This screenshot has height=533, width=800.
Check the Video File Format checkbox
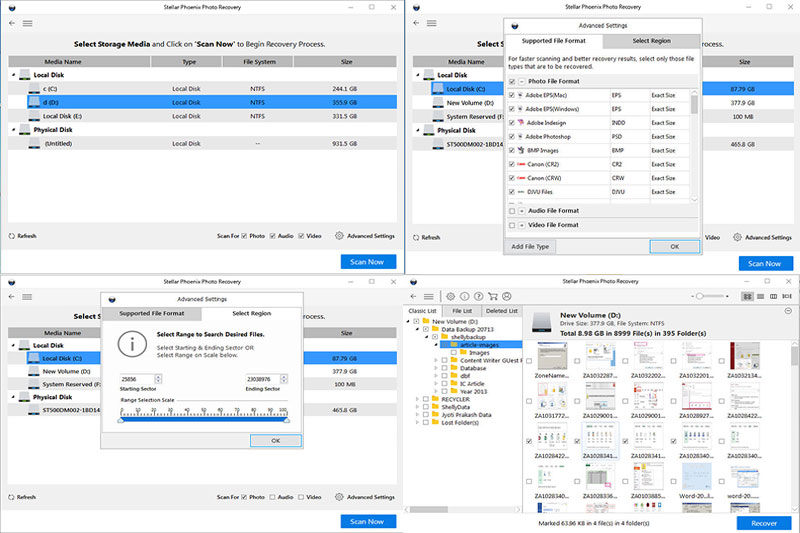(512, 225)
